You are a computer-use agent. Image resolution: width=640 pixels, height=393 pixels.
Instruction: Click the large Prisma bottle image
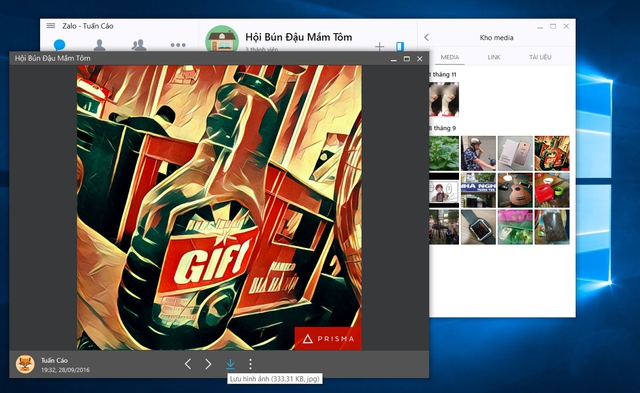coord(219,208)
